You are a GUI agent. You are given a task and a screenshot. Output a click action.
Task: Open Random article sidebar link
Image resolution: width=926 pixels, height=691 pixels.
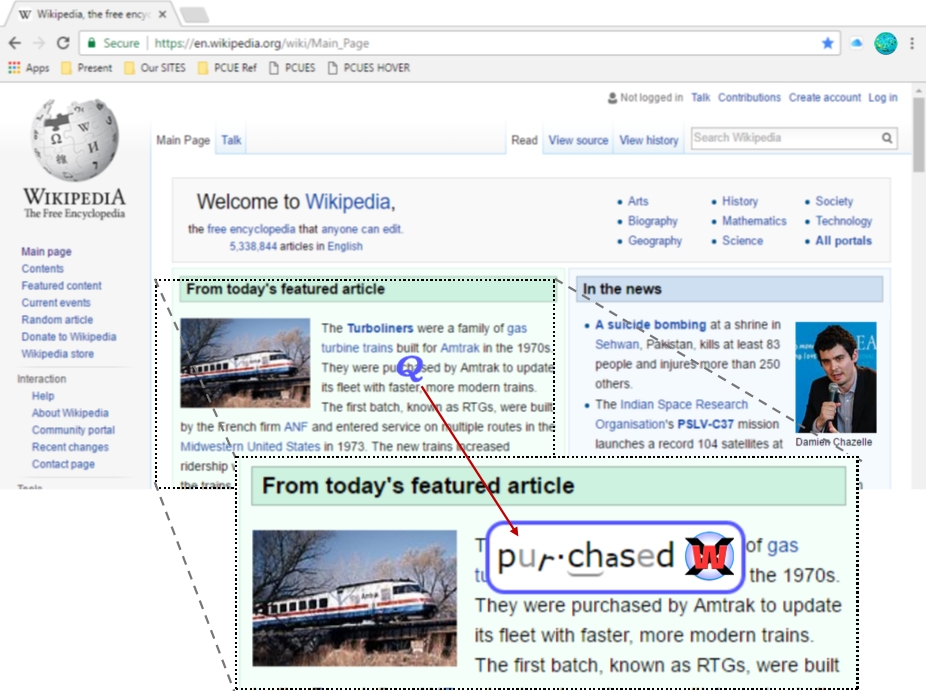point(57,320)
